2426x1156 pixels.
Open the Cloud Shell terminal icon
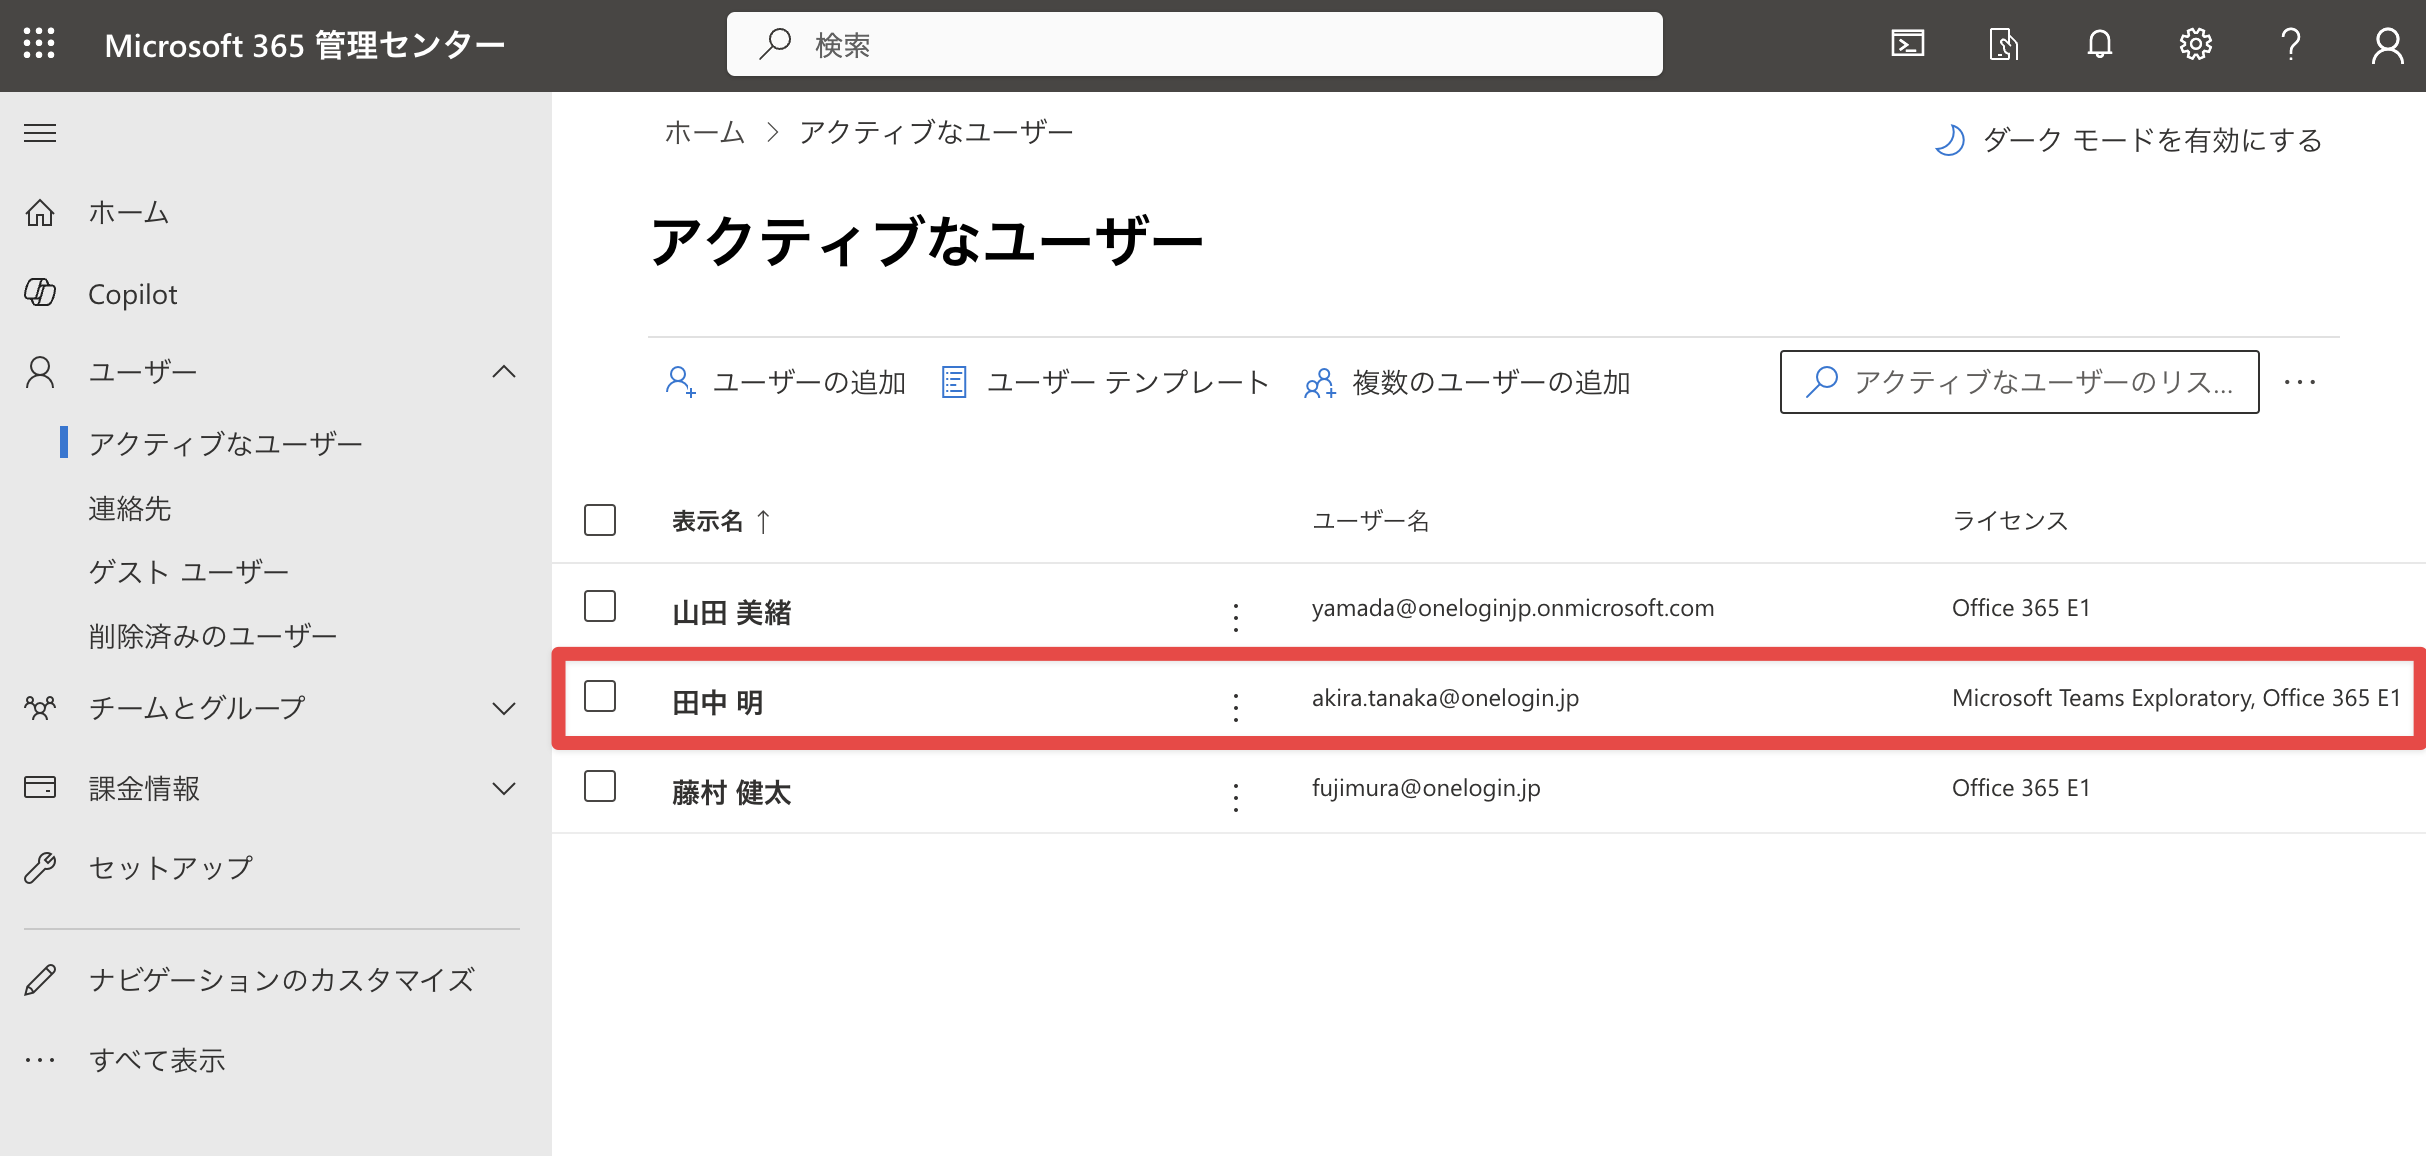click(x=1907, y=44)
